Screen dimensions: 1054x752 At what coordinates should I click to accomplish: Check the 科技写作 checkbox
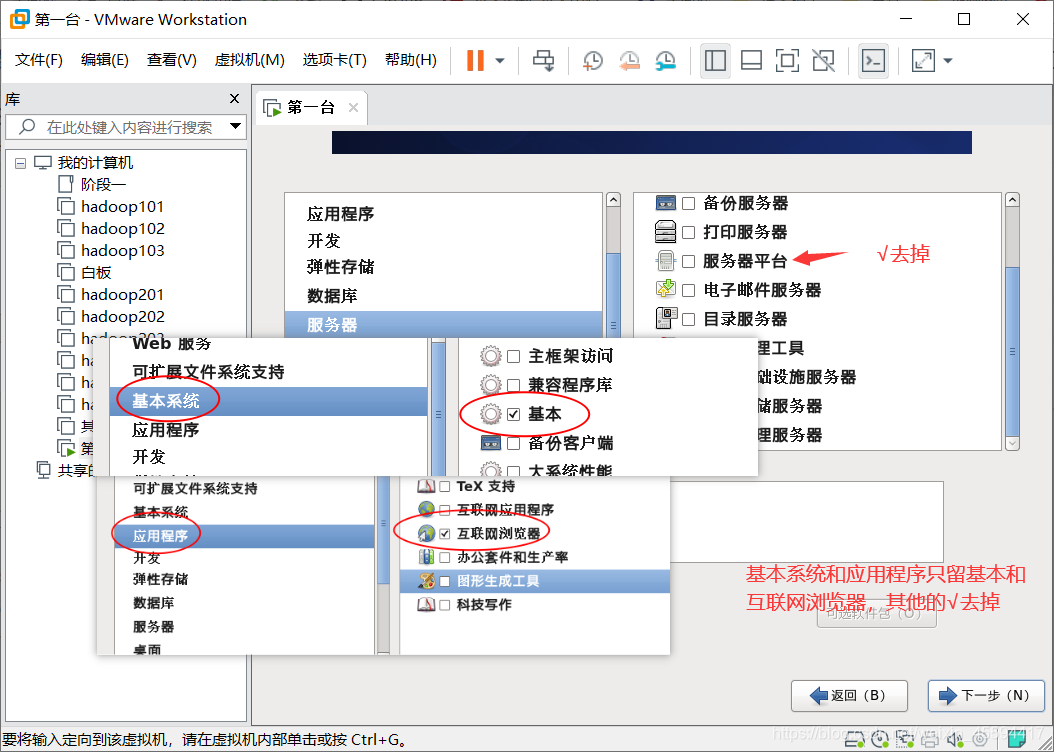point(444,605)
